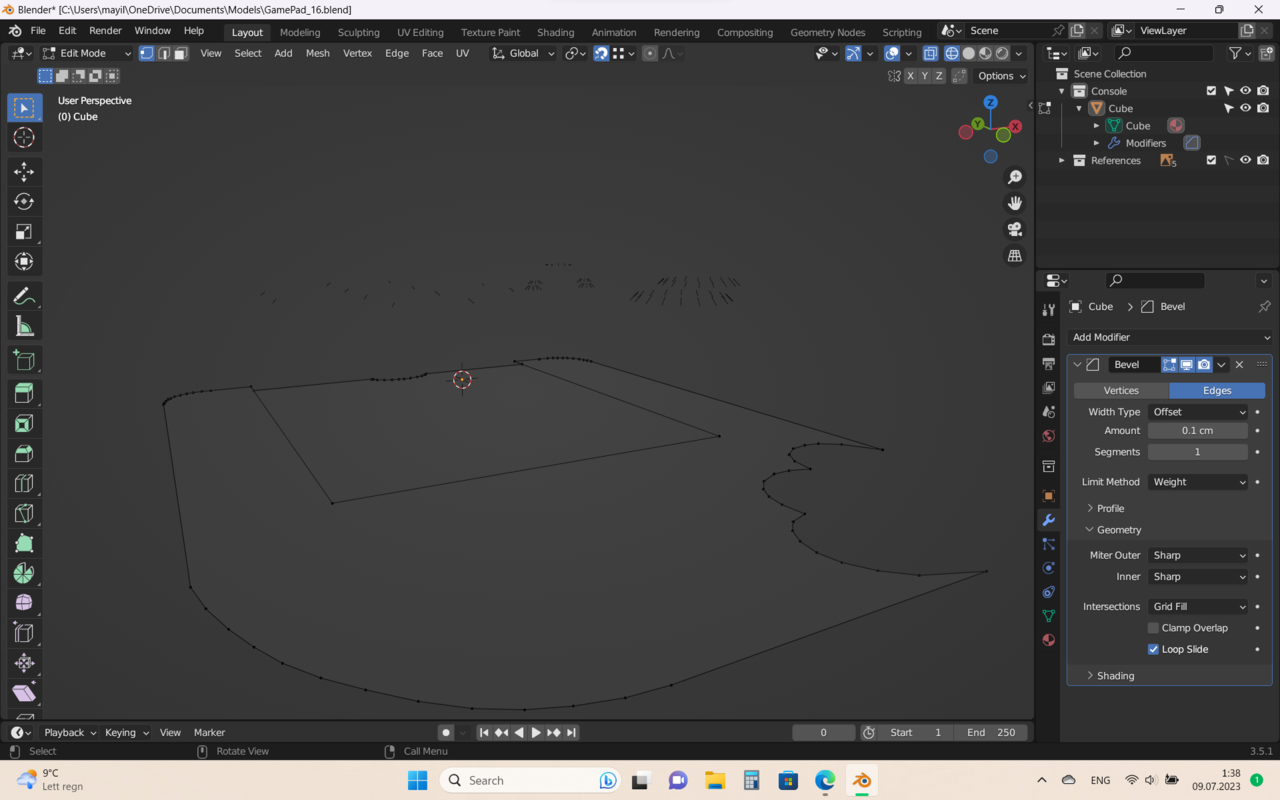Hide the Cube object with its eye icon
Viewport: 1280px width, 800px height.
tap(1246, 108)
